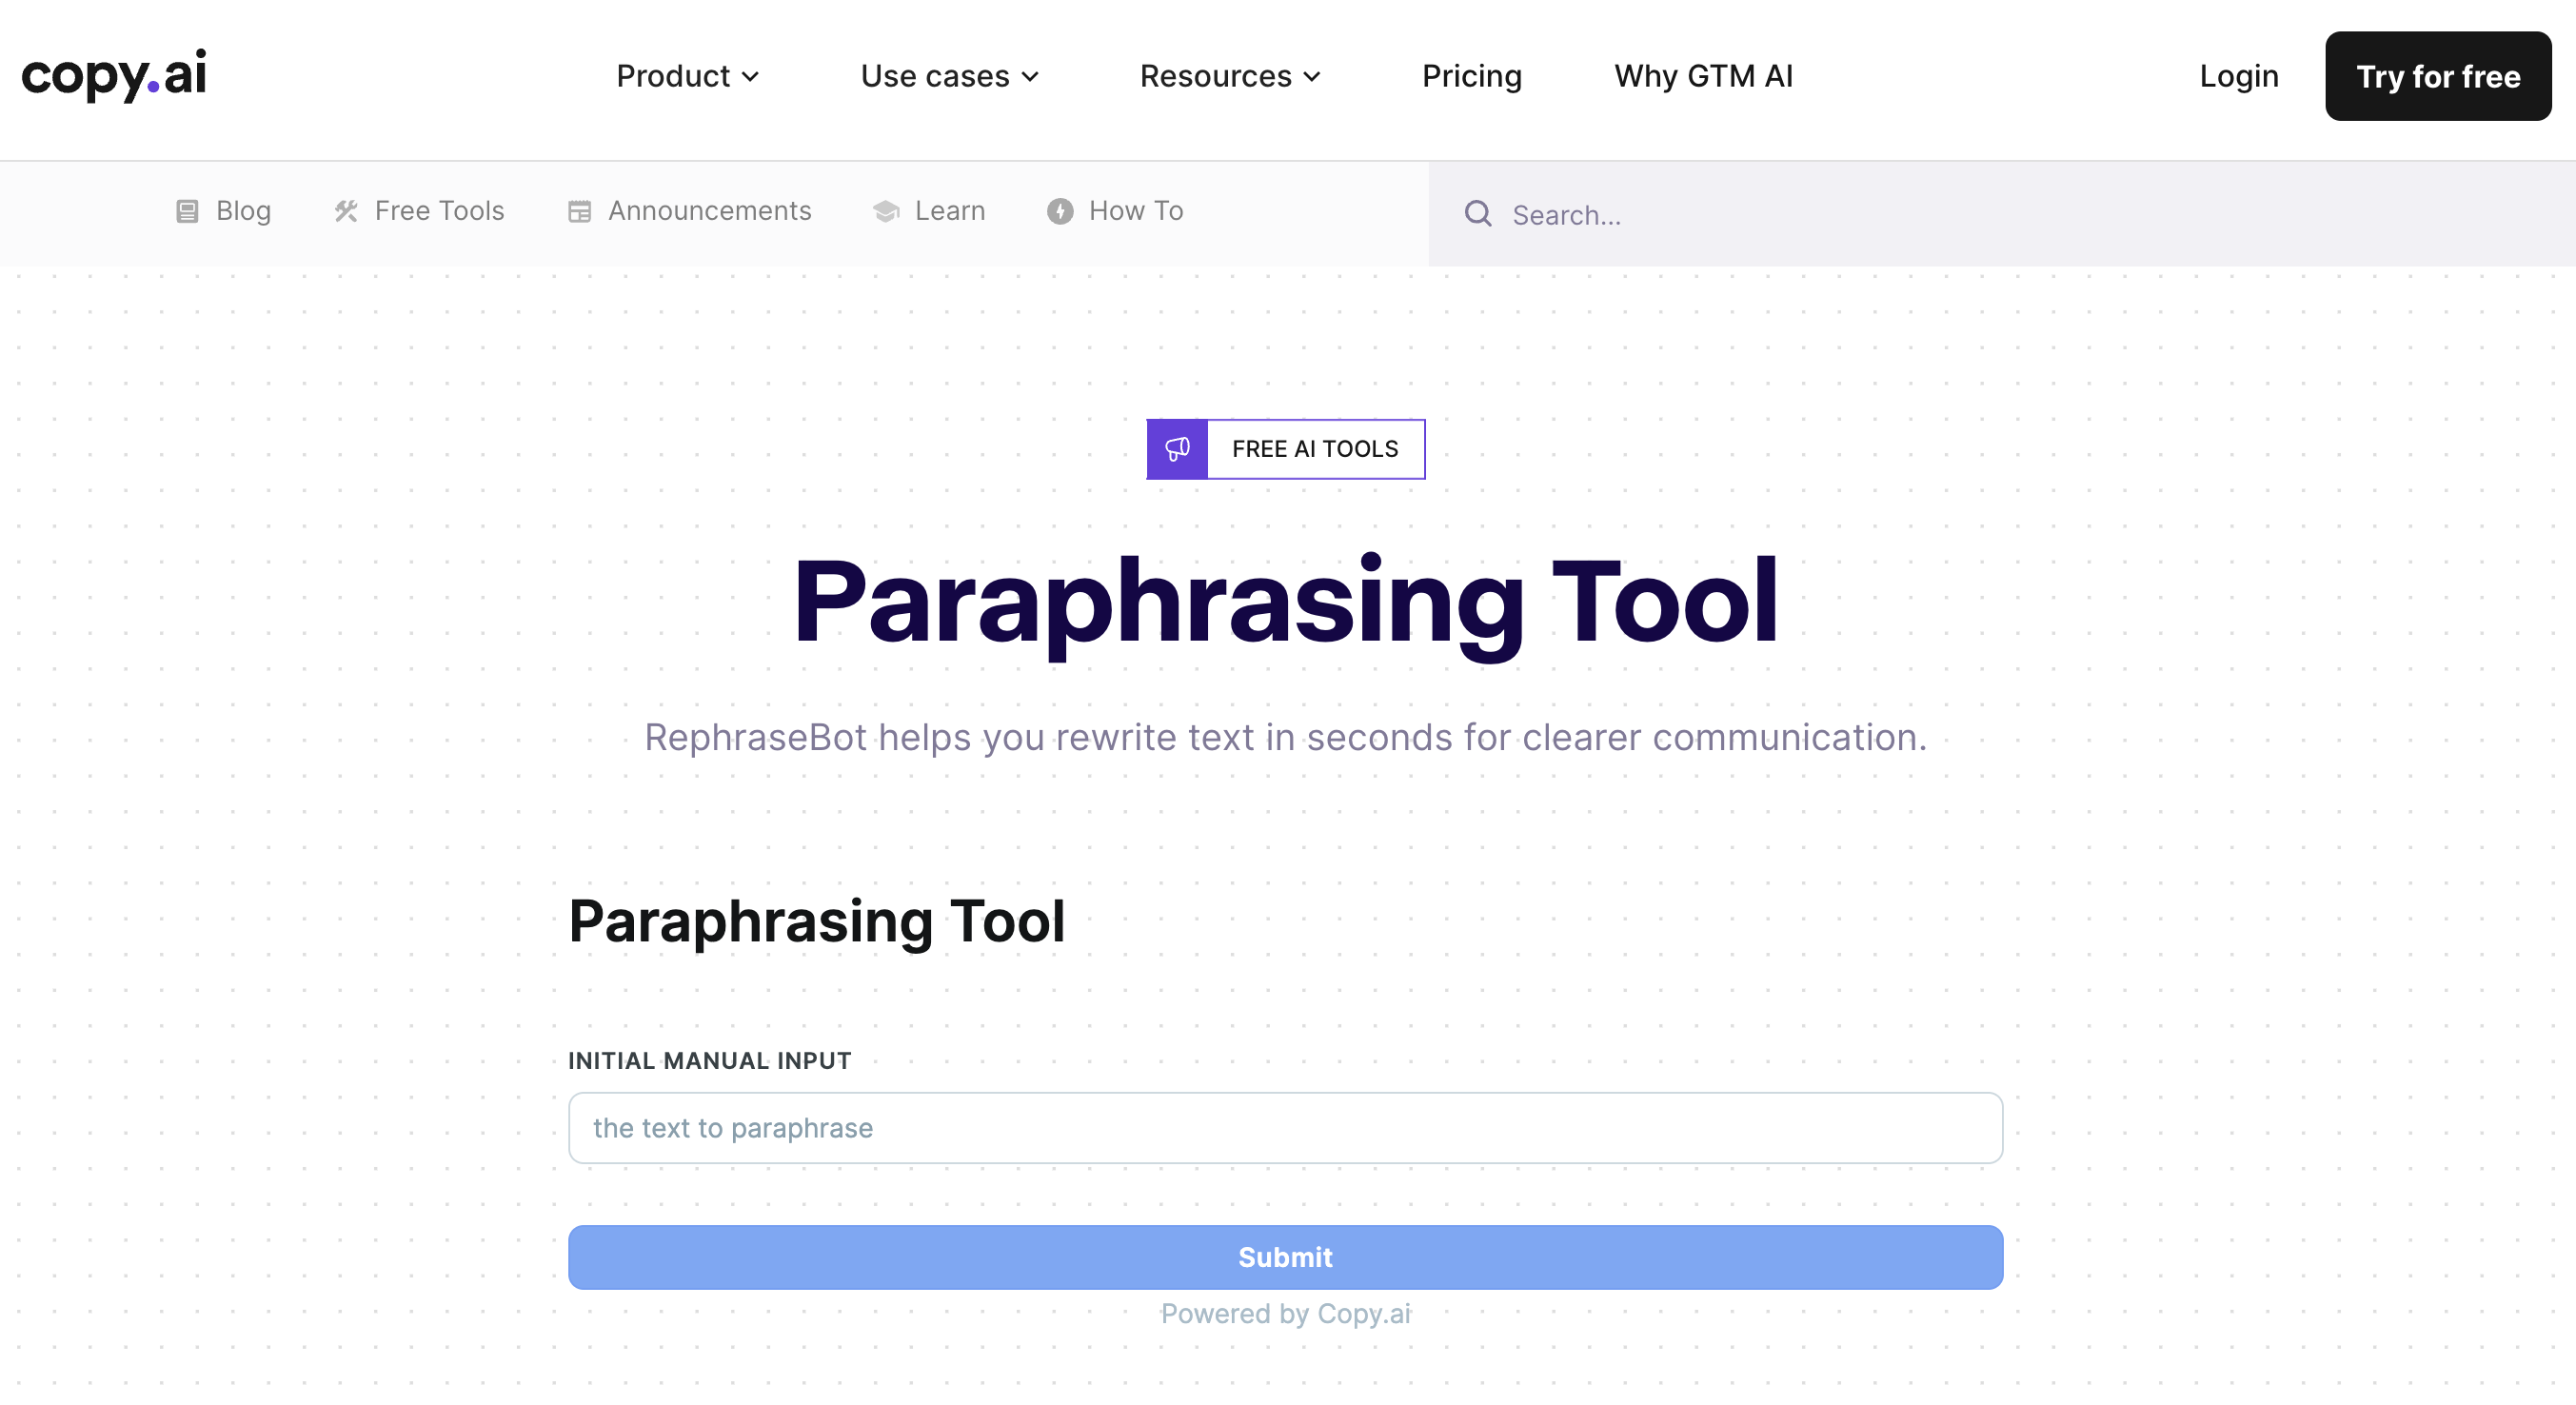This screenshot has width=2576, height=1405.
Task: Click the search magnifier icon
Action: [1478, 214]
